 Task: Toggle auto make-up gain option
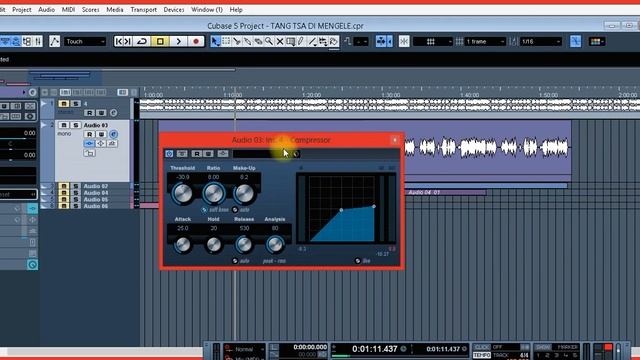click(235, 210)
